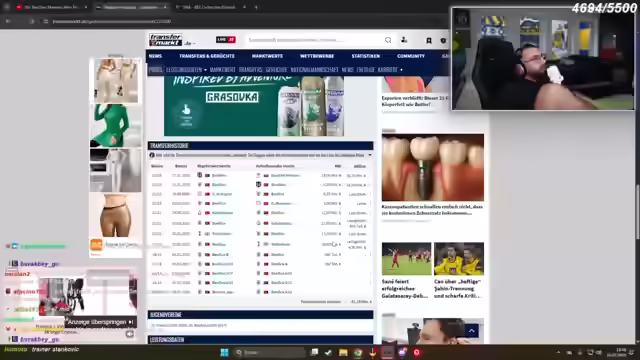Click the TRANSFERHISTORIE section header
Screen dimensions: 640x360
pos(260,146)
